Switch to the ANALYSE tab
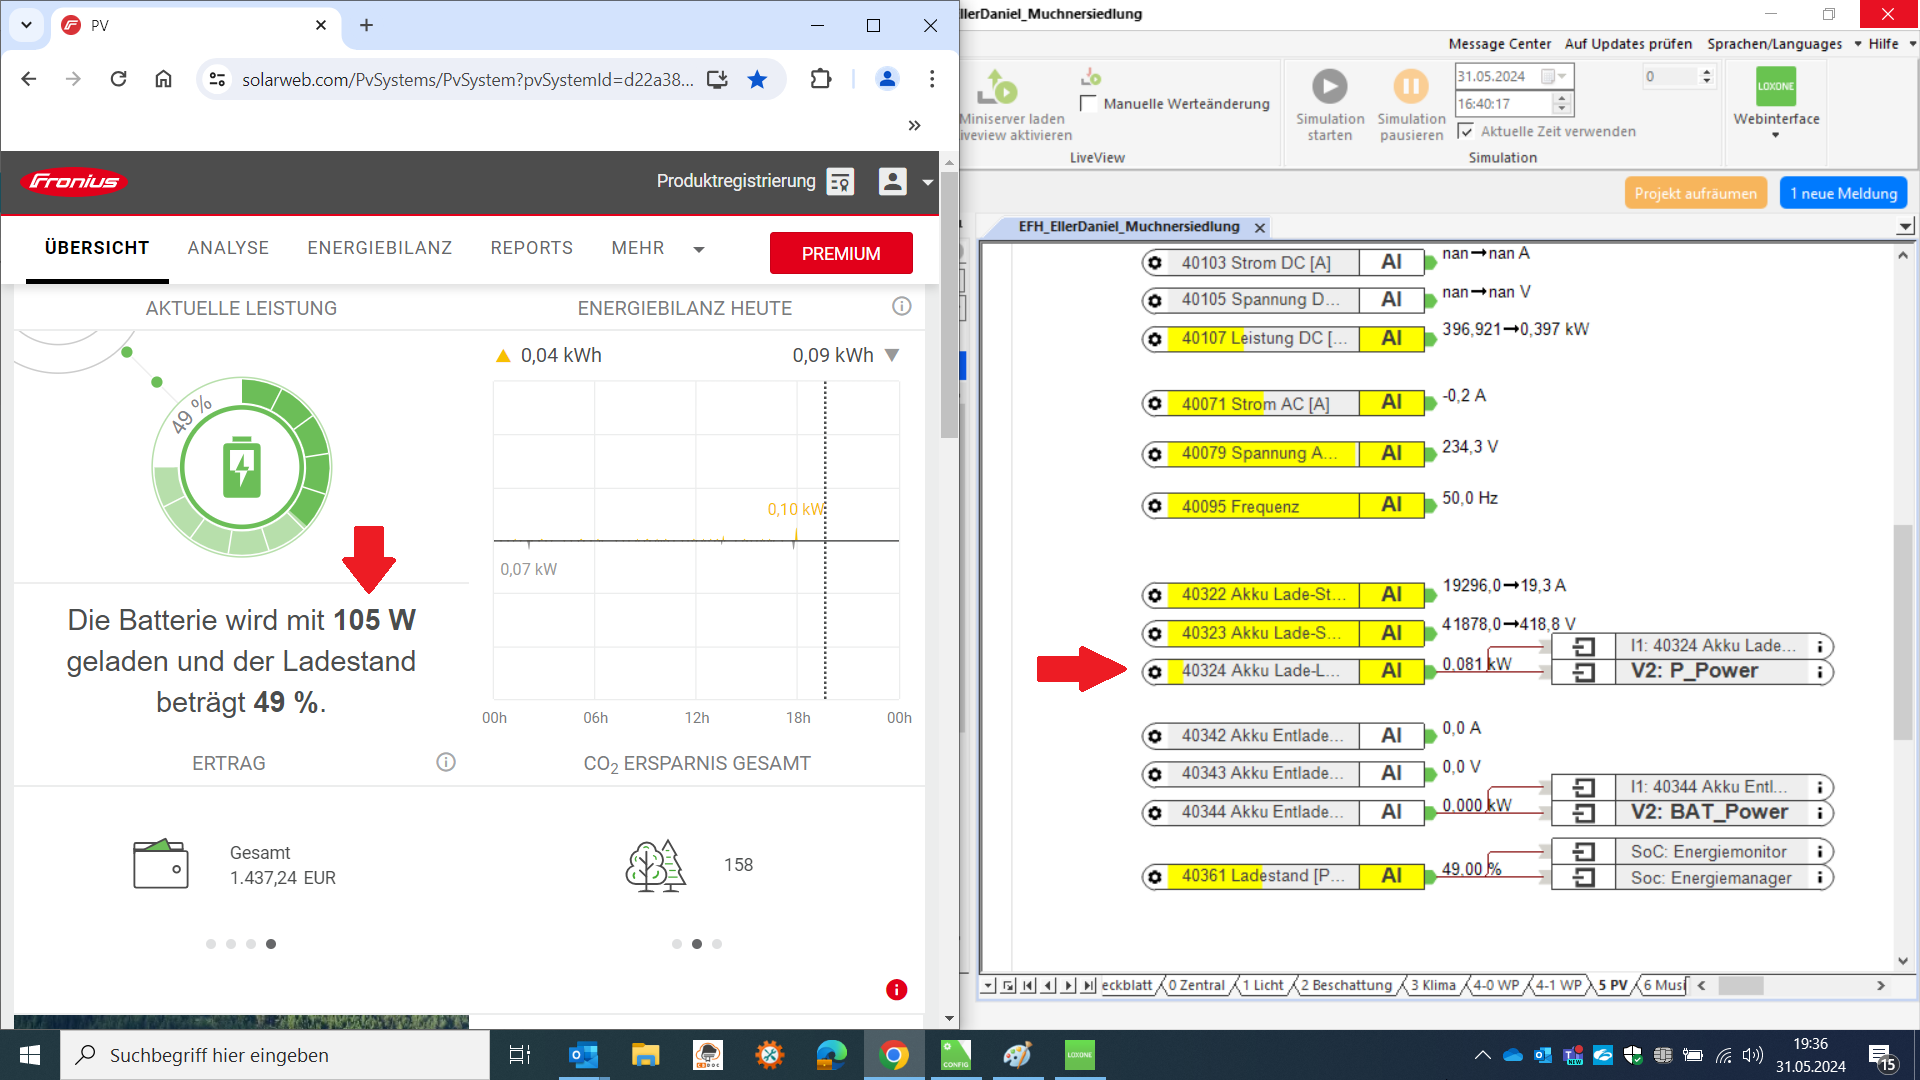This screenshot has width=1920, height=1080. tap(228, 248)
